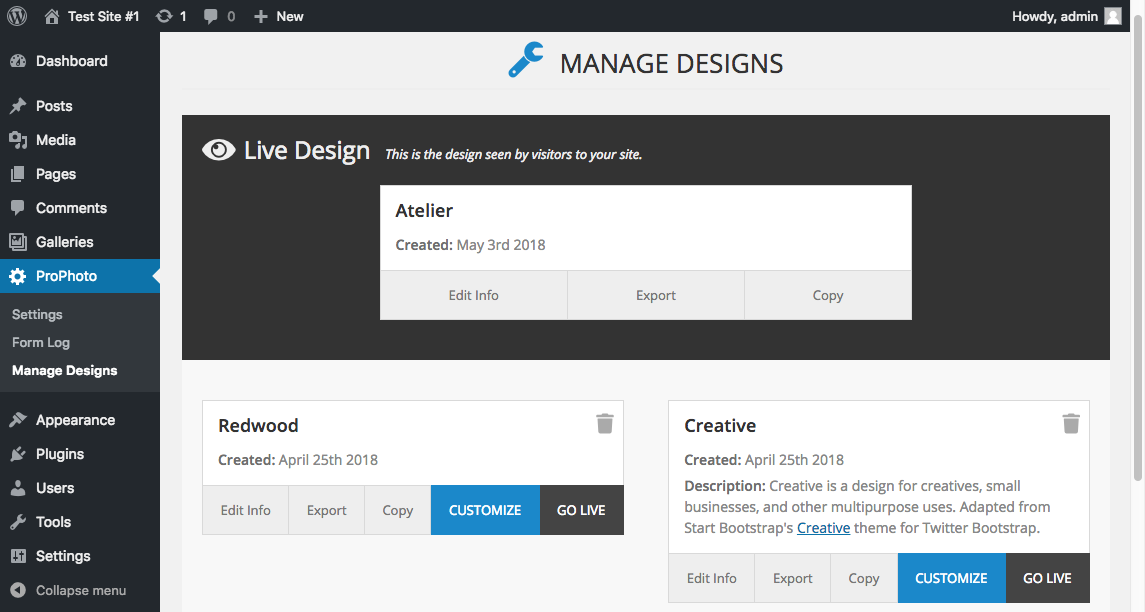Click the ProPhoto gear icon
The image size is (1145, 612).
tap(18, 276)
